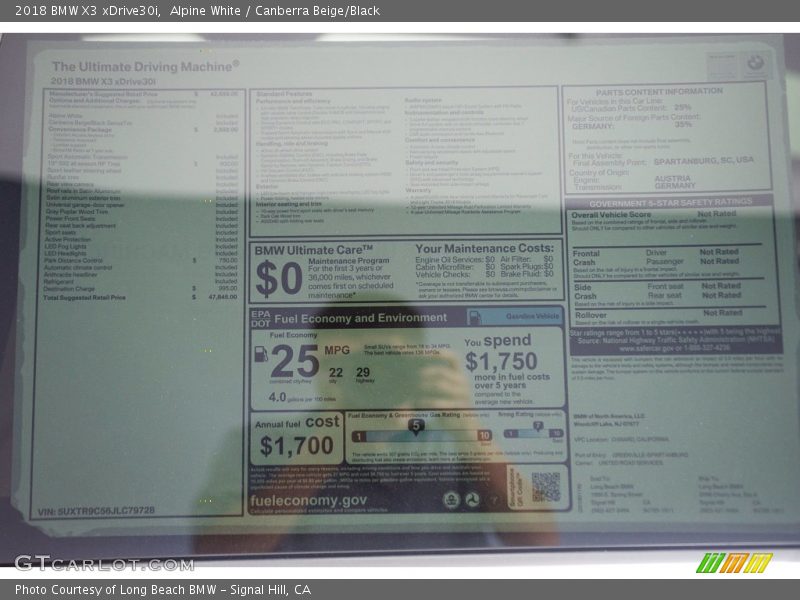This screenshot has width=800, height=600.
Task: Click the 'BMW Ultimate Care' heading
Action: 314,250
